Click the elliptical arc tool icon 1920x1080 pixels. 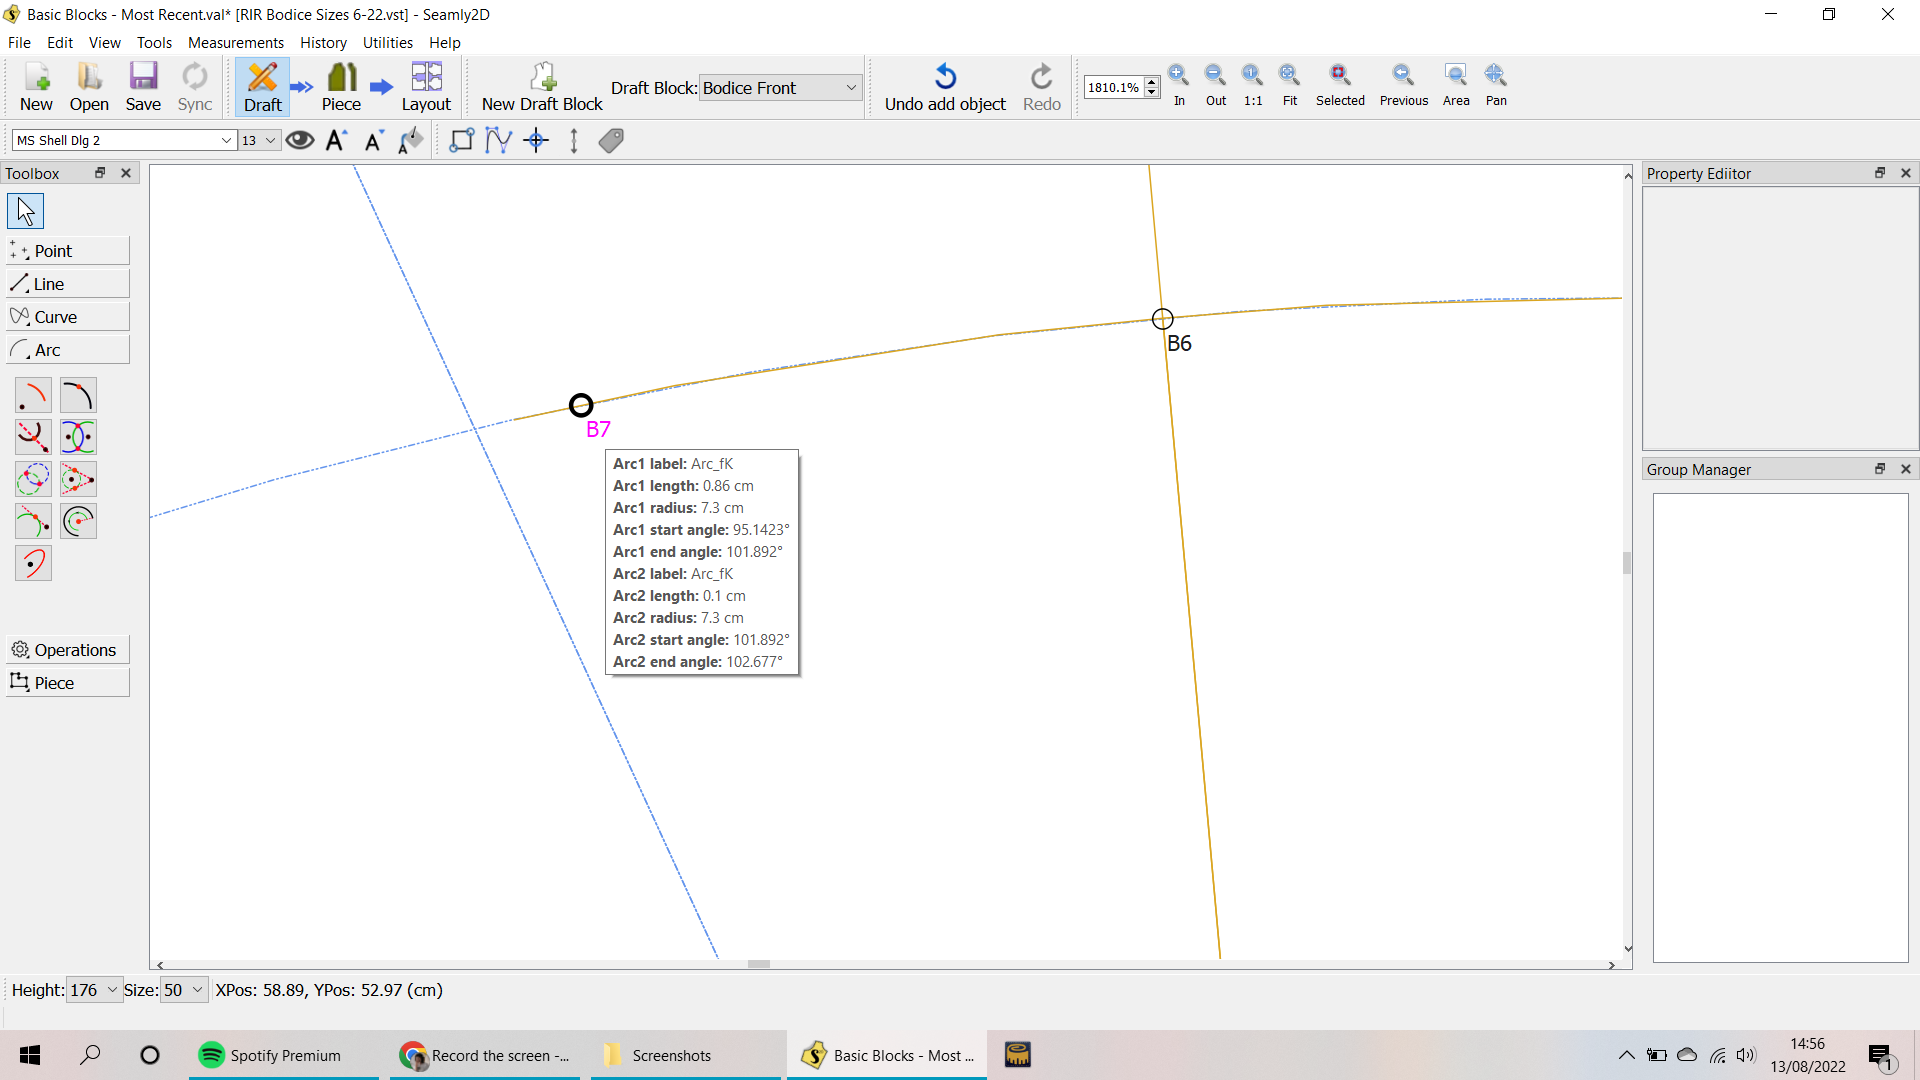[33, 564]
